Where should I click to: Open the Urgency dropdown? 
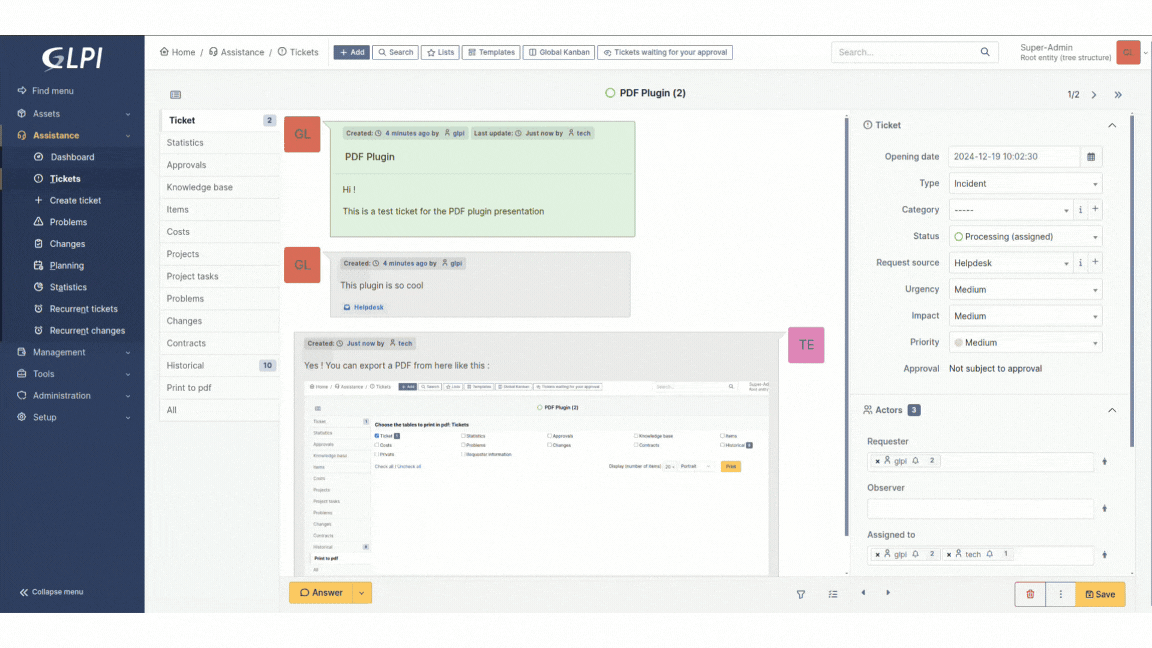[x=1023, y=289]
